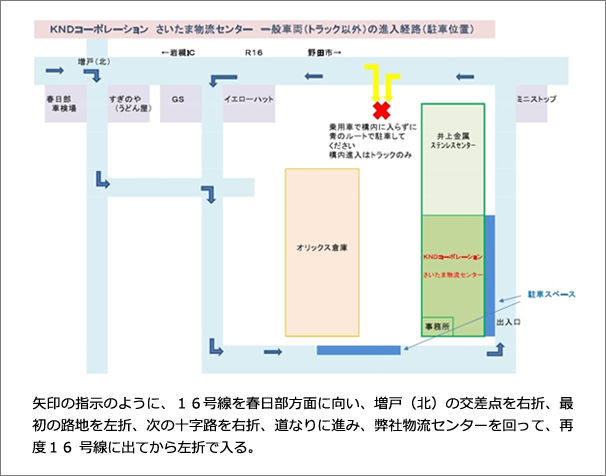Select the '春日部車検場' landmark box
606x476 pixels.
[65, 104]
